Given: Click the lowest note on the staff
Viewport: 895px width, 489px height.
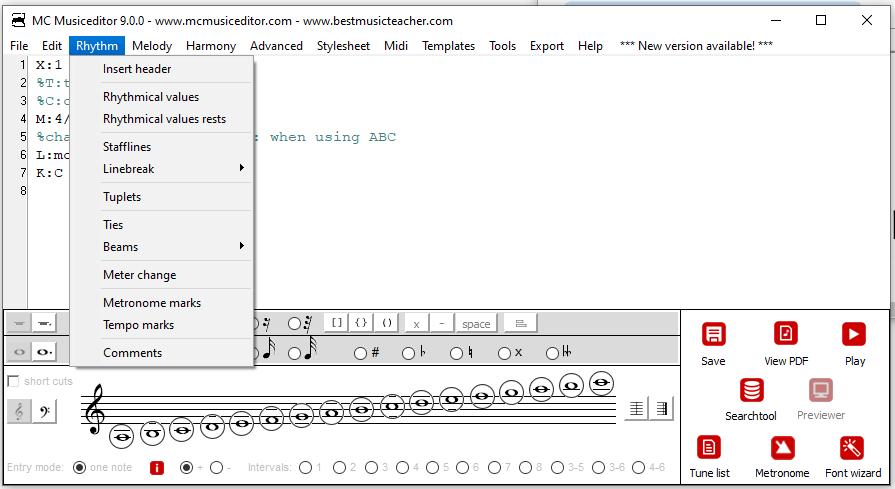Looking at the screenshot, I should point(122,437).
